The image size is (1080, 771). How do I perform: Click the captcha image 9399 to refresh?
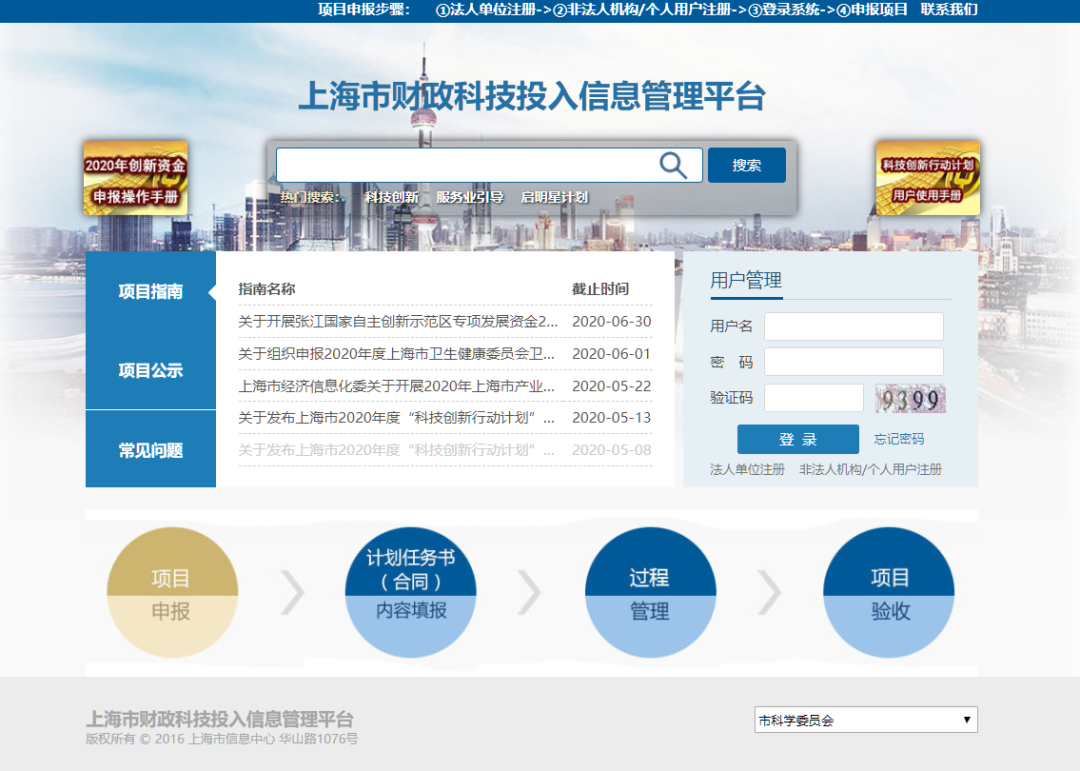click(x=910, y=399)
